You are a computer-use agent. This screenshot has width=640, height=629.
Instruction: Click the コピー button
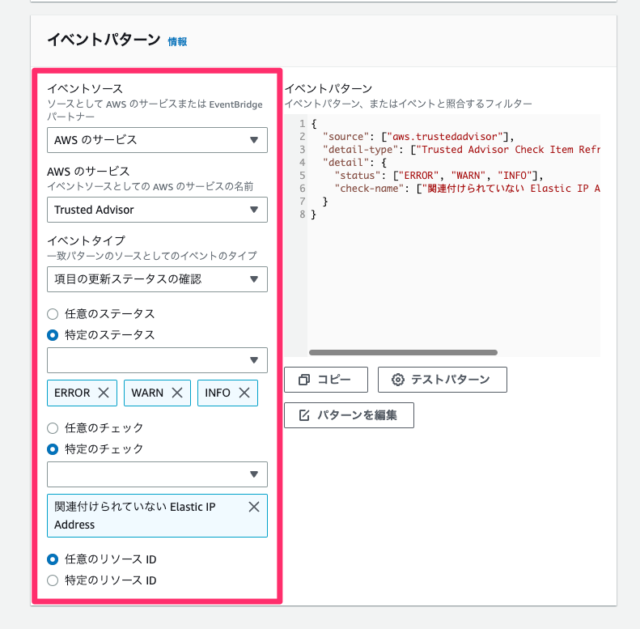pyautogui.click(x=326, y=380)
